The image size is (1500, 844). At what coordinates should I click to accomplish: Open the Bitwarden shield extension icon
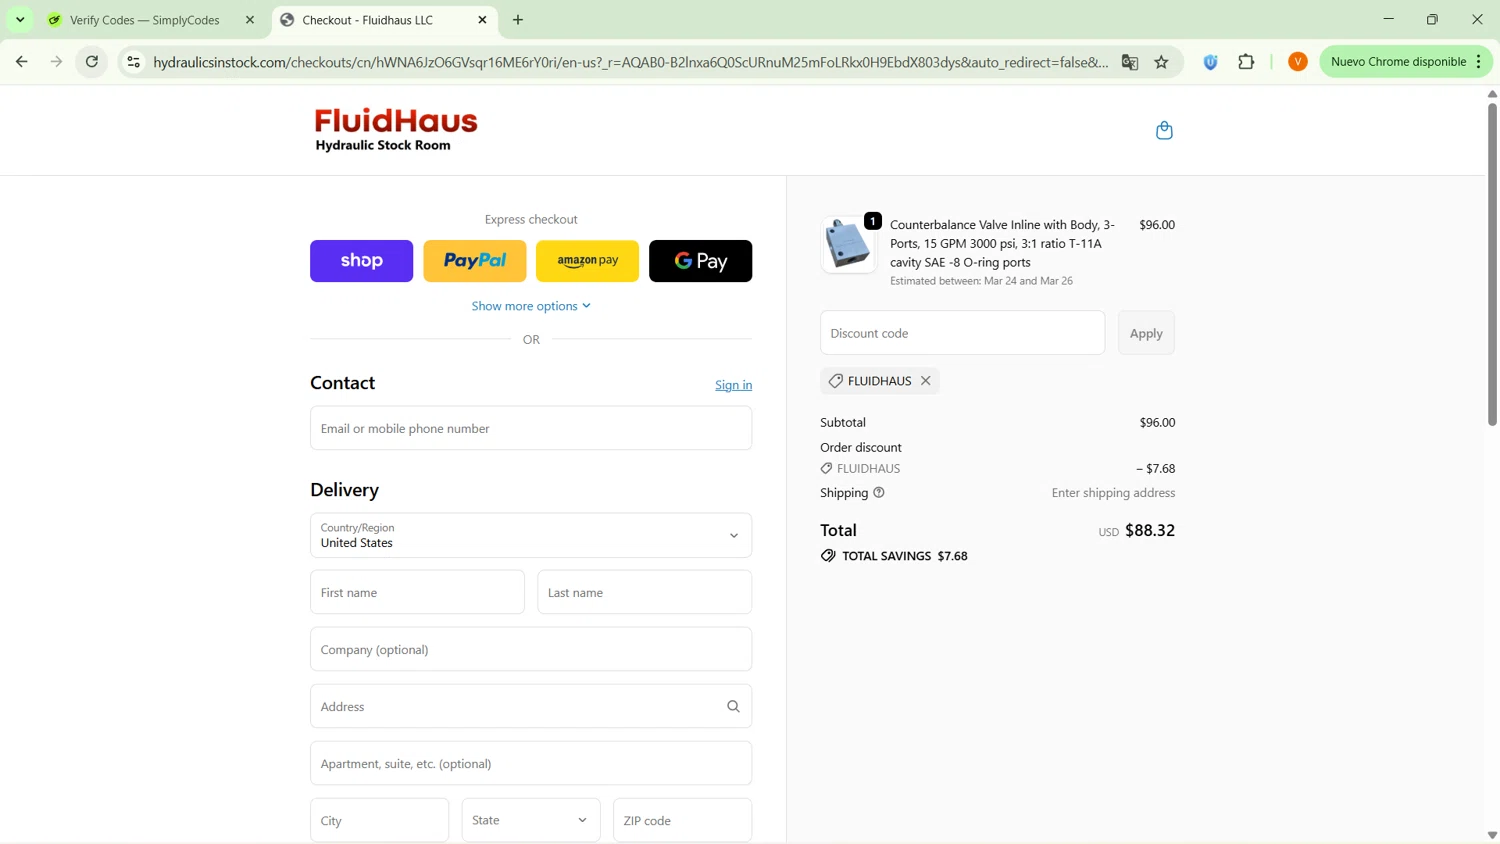coord(1210,62)
